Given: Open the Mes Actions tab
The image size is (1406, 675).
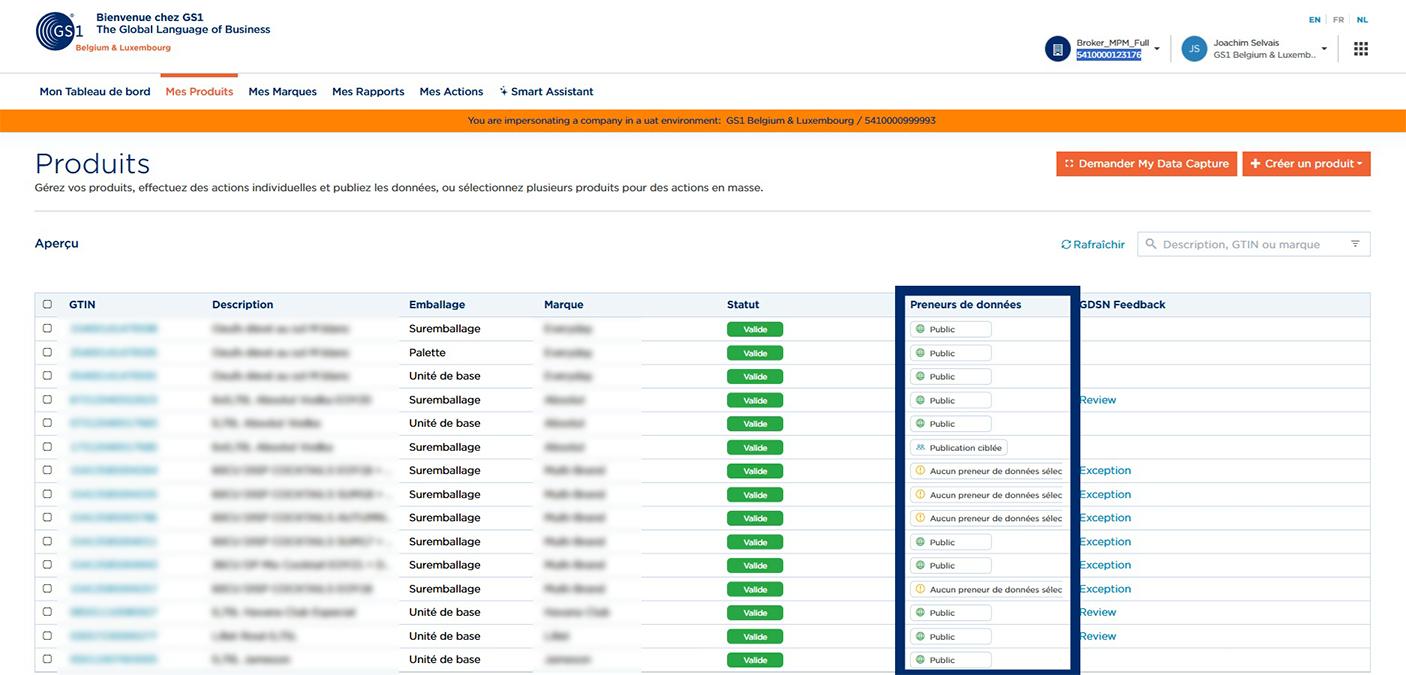Looking at the screenshot, I should click(451, 92).
